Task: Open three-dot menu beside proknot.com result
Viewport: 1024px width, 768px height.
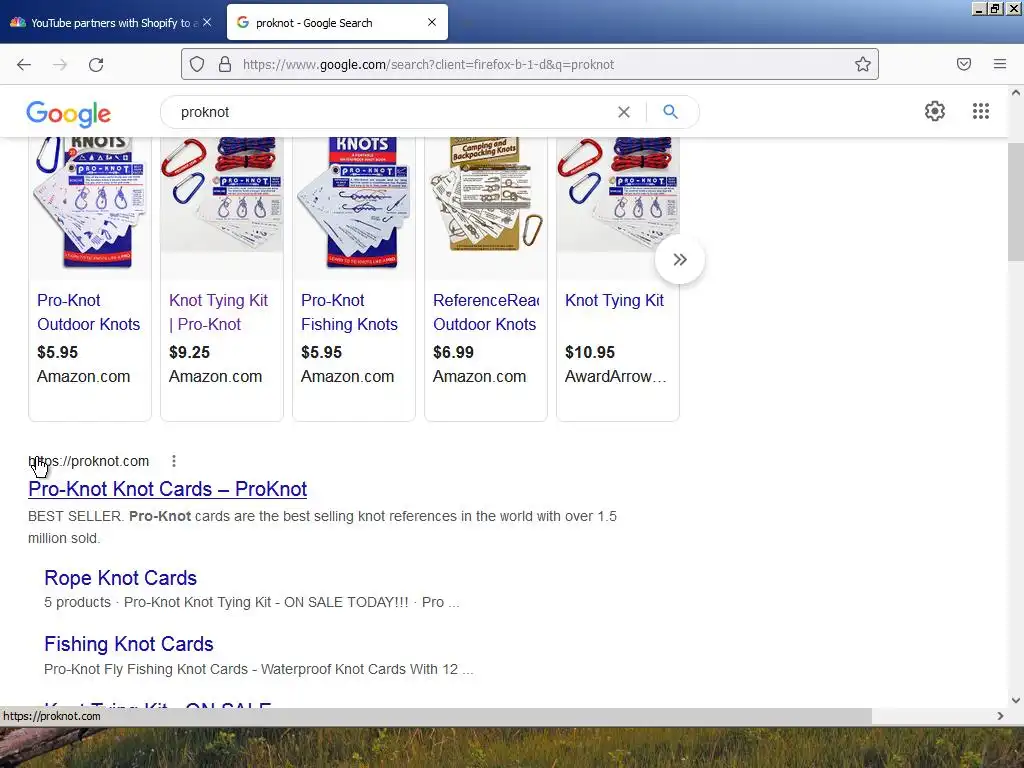Action: [x=174, y=461]
